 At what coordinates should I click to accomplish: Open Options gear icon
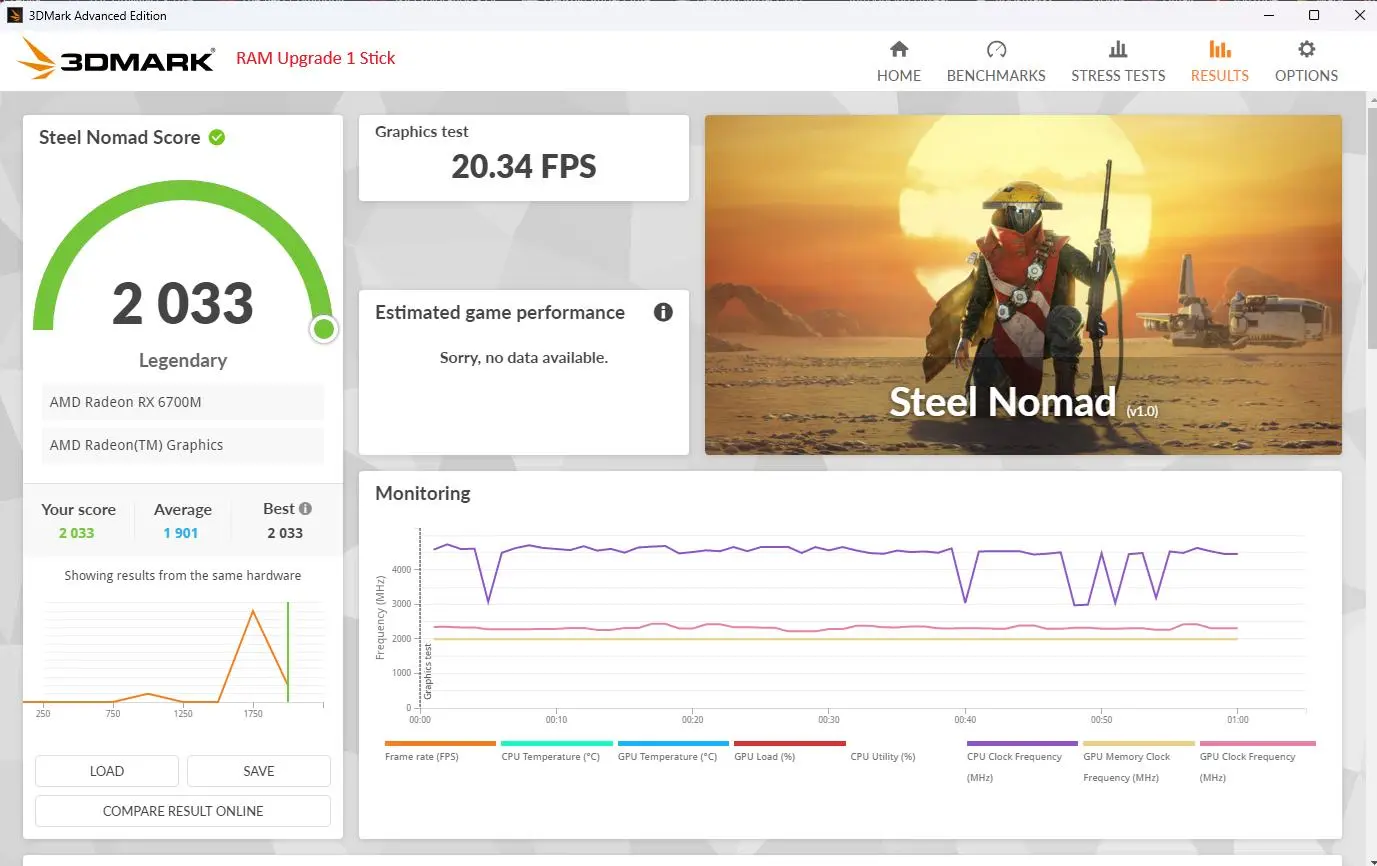[1306, 50]
